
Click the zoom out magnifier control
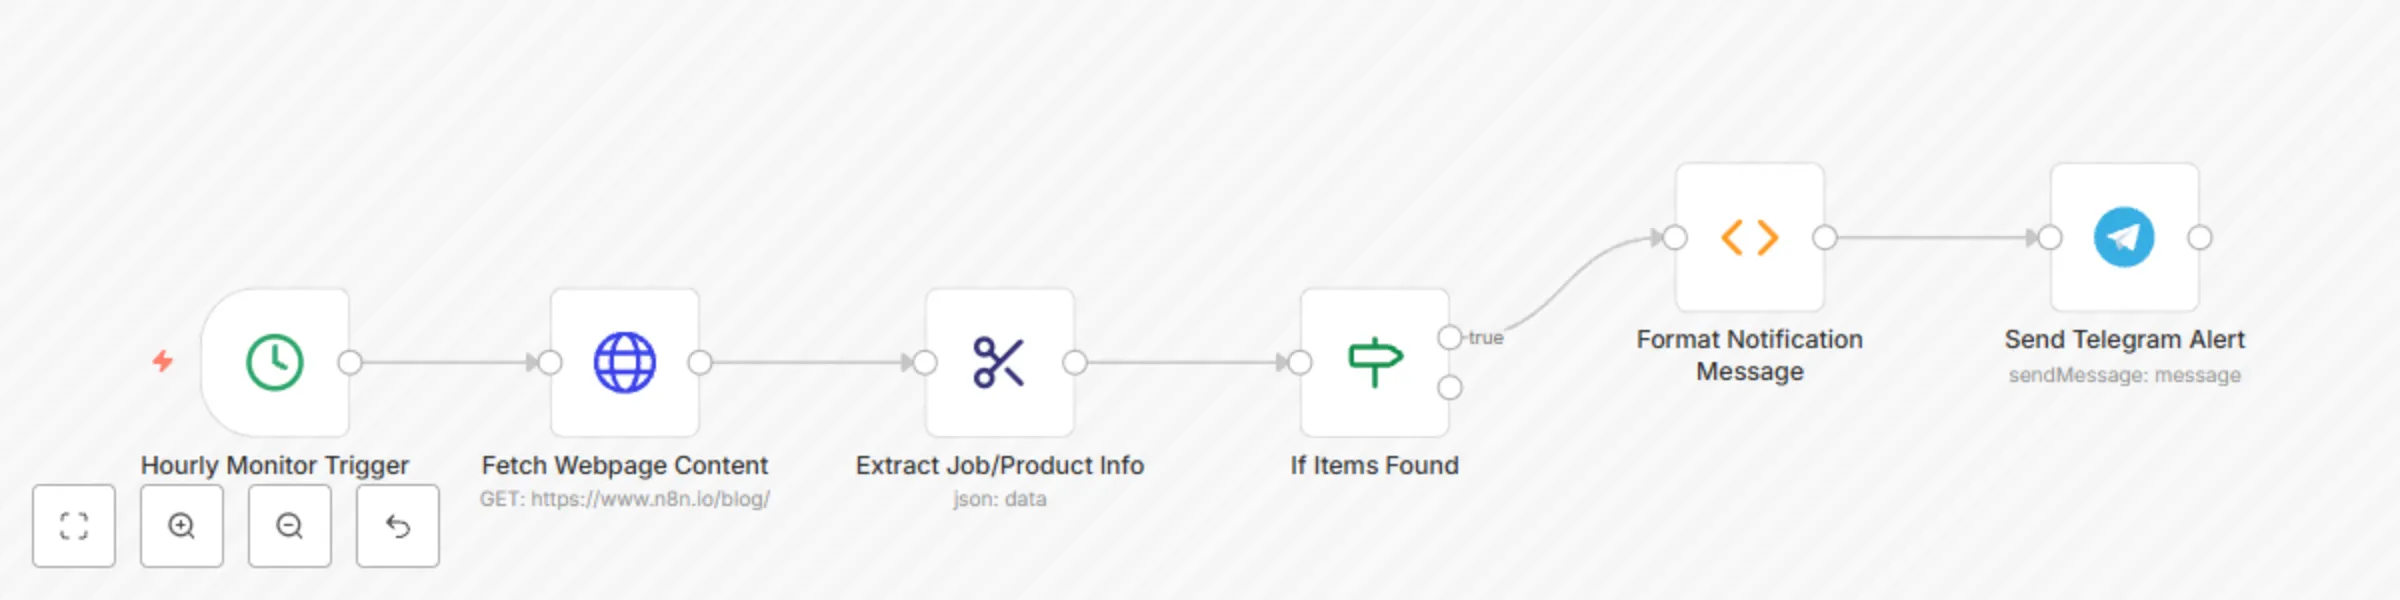(x=290, y=526)
